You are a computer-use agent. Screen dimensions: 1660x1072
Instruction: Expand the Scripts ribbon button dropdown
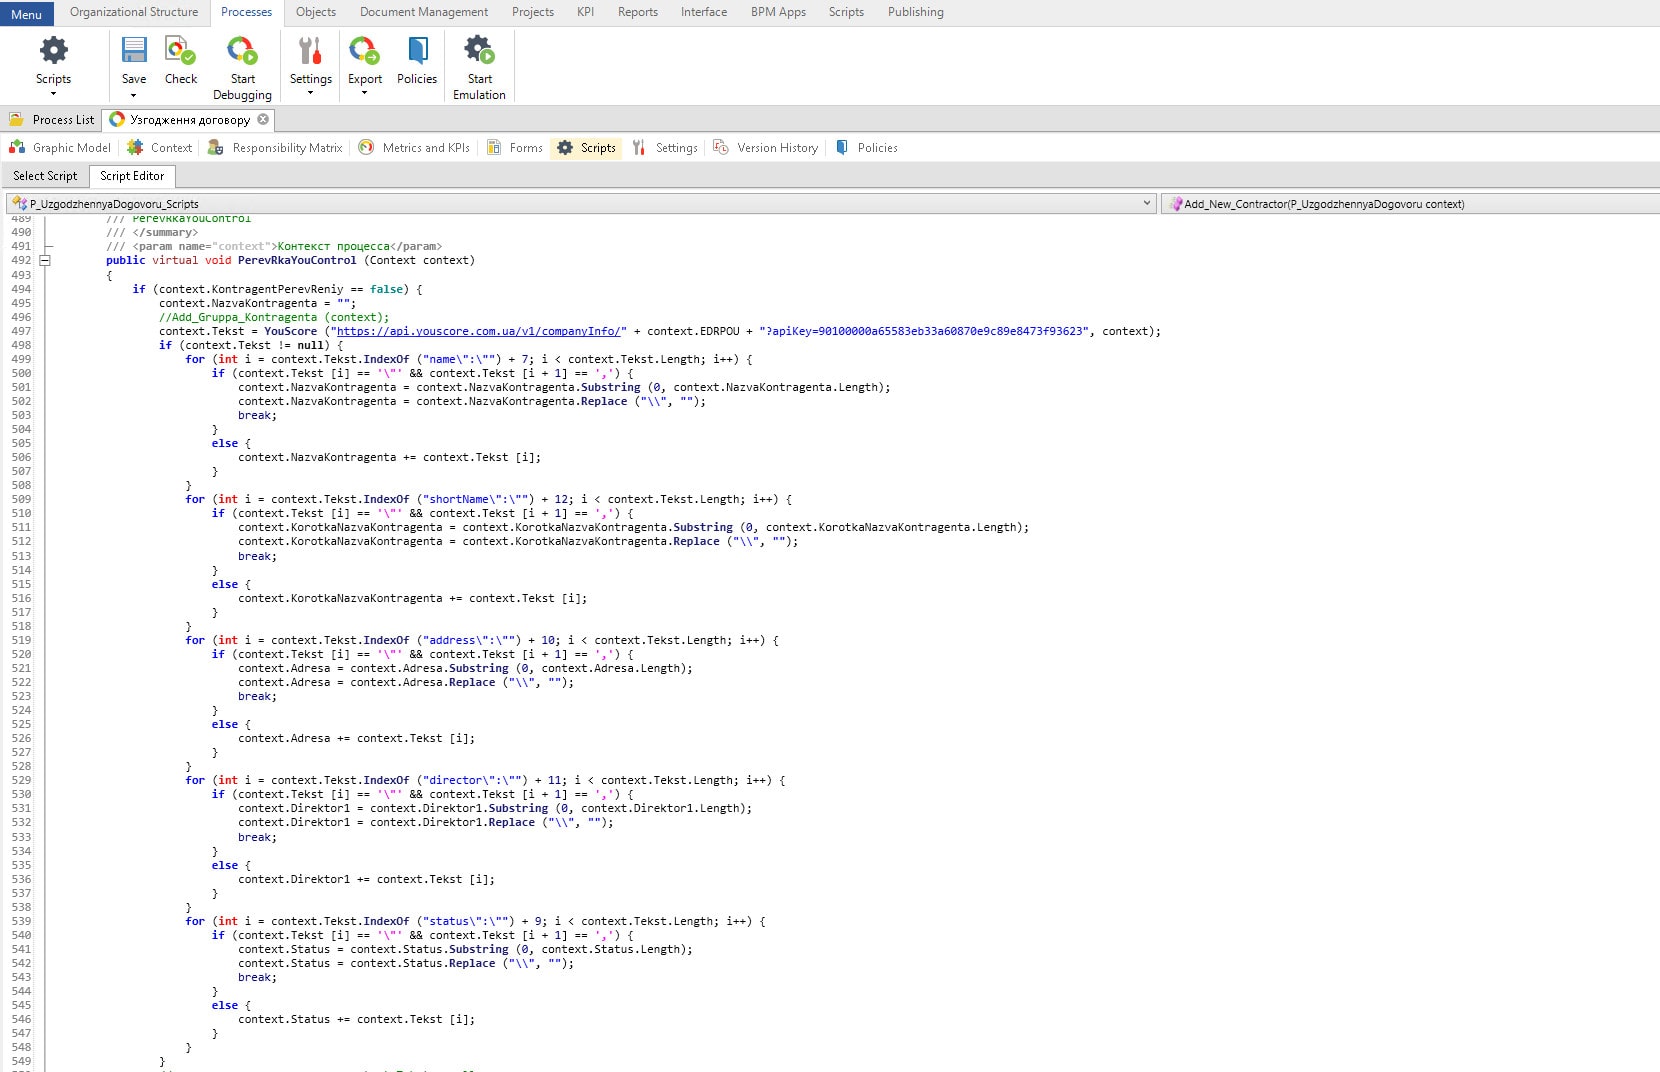point(53,94)
